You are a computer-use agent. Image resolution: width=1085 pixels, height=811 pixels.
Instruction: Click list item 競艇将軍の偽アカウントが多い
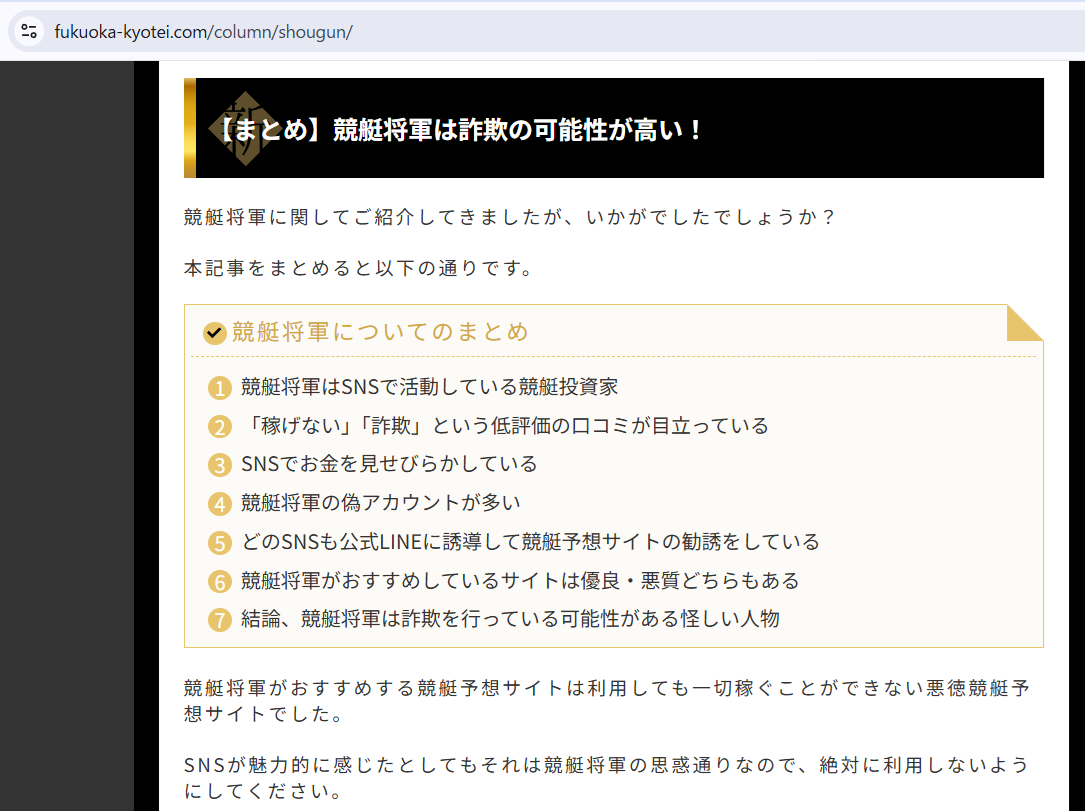(x=381, y=503)
